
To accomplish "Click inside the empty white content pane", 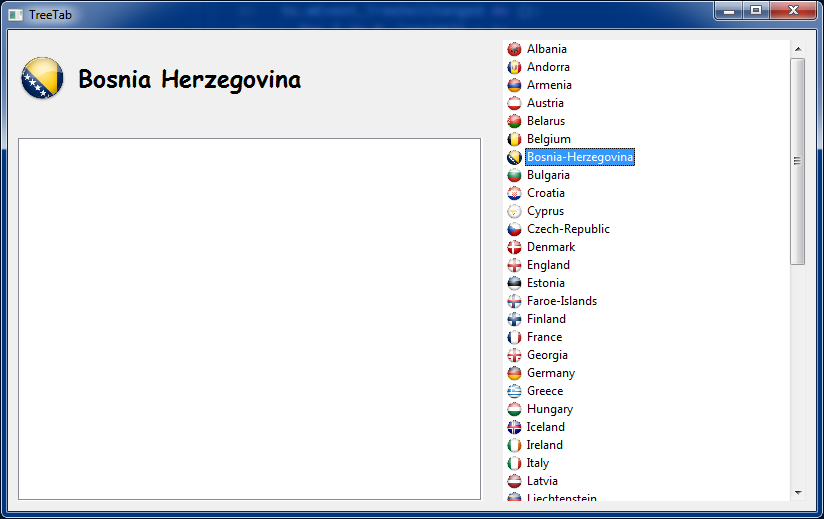I will pyautogui.click(x=249, y=318).
